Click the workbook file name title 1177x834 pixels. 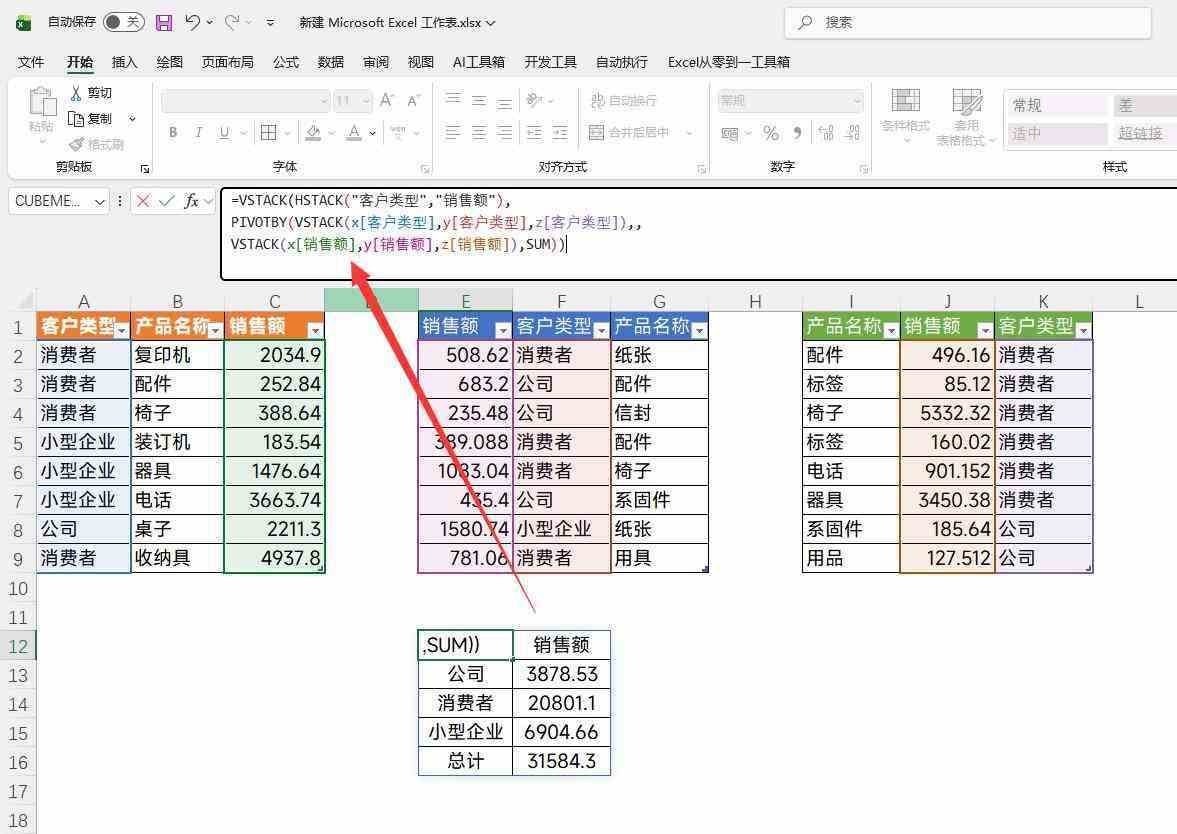click(397, 23)
